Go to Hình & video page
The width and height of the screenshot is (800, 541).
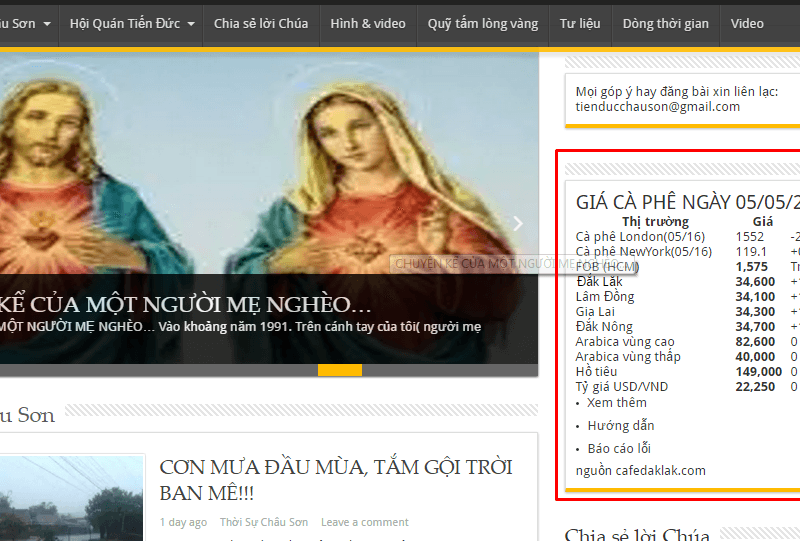pos(368,24)
